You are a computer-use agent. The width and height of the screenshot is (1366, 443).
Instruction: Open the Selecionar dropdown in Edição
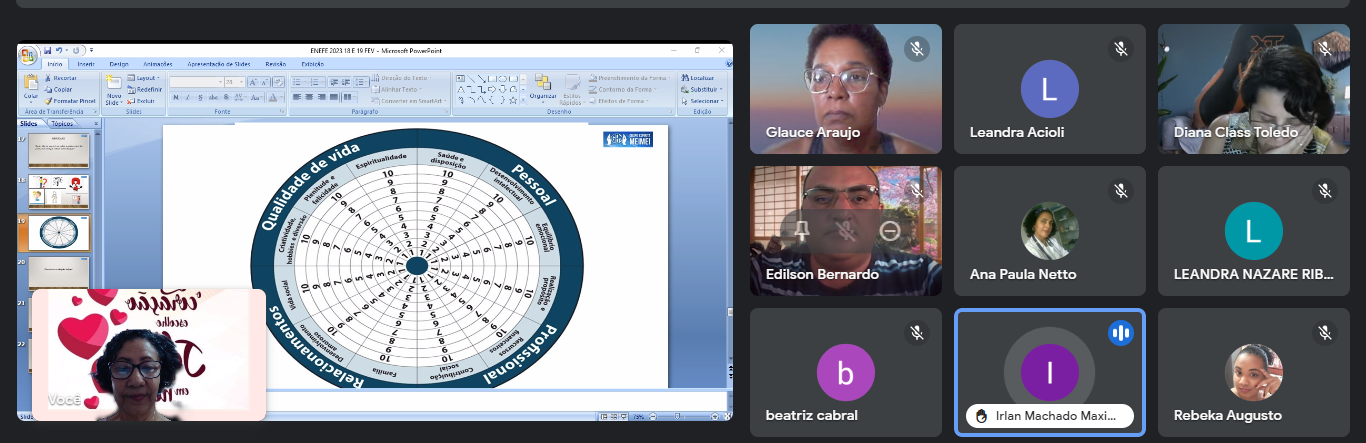[x=705, y=101]
